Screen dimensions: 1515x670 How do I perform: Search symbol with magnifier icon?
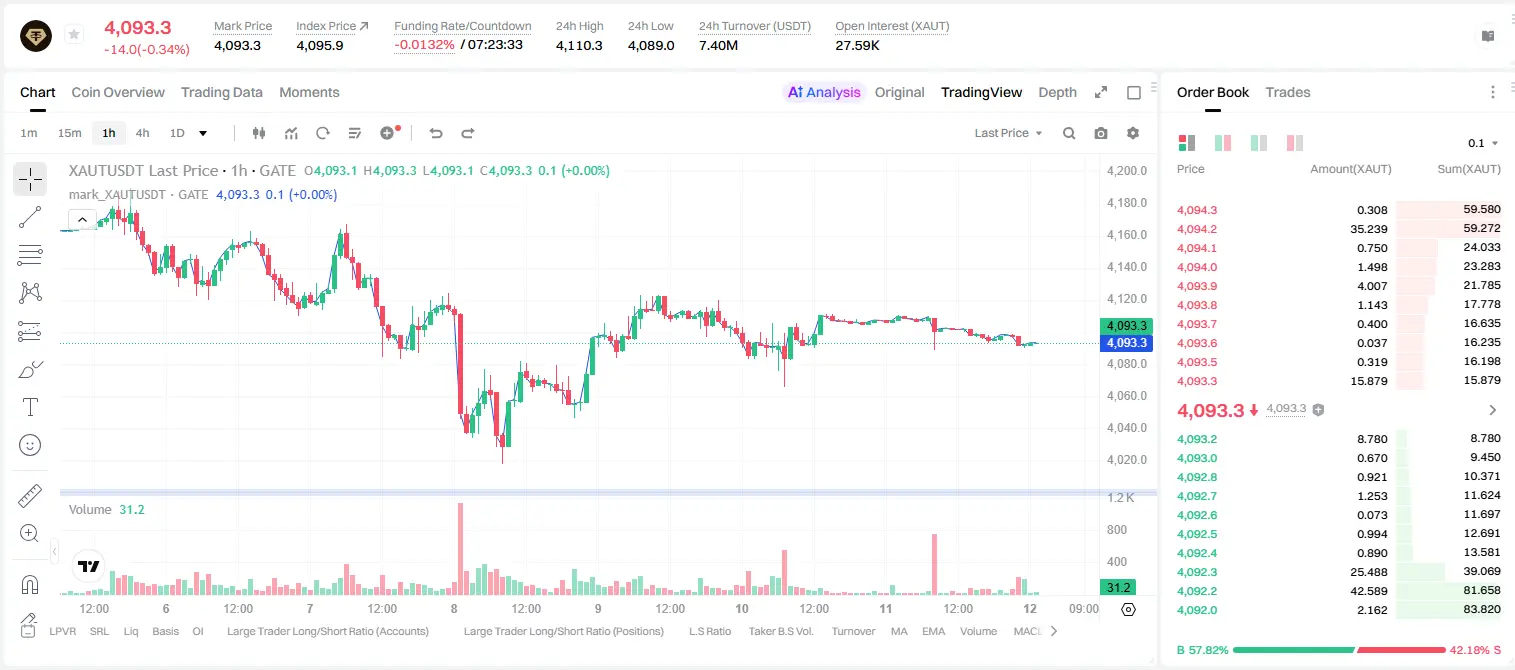pyautogui.click(x=1069, y=133)
